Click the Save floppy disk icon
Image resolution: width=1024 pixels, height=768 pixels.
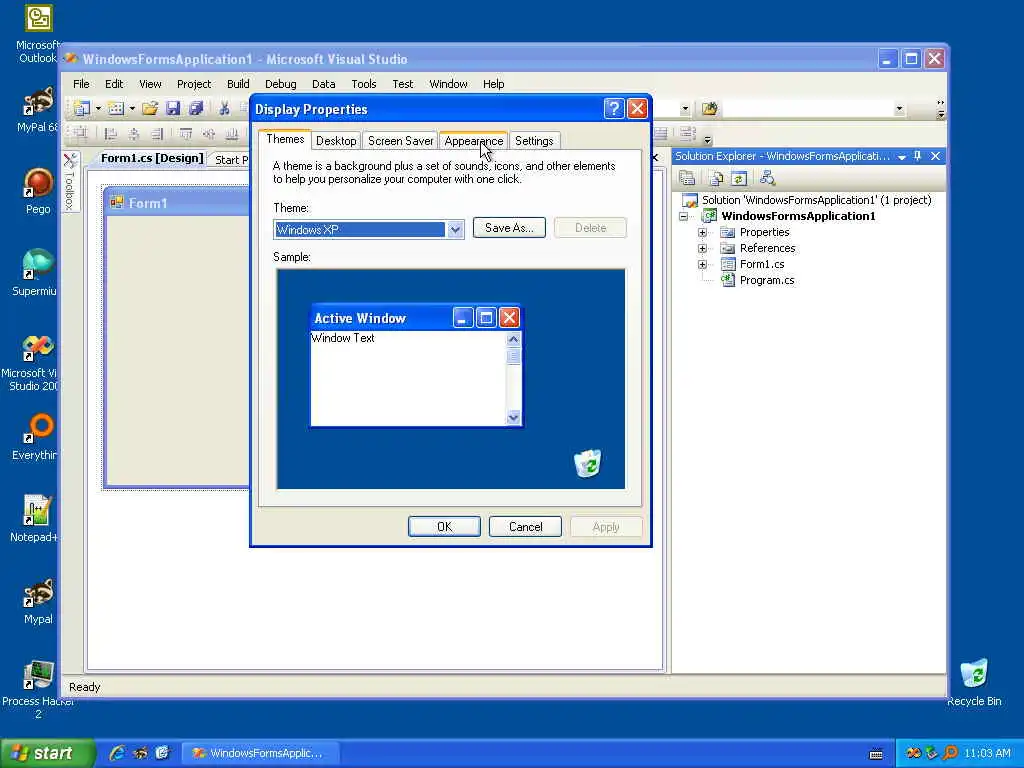pos(172,108)
